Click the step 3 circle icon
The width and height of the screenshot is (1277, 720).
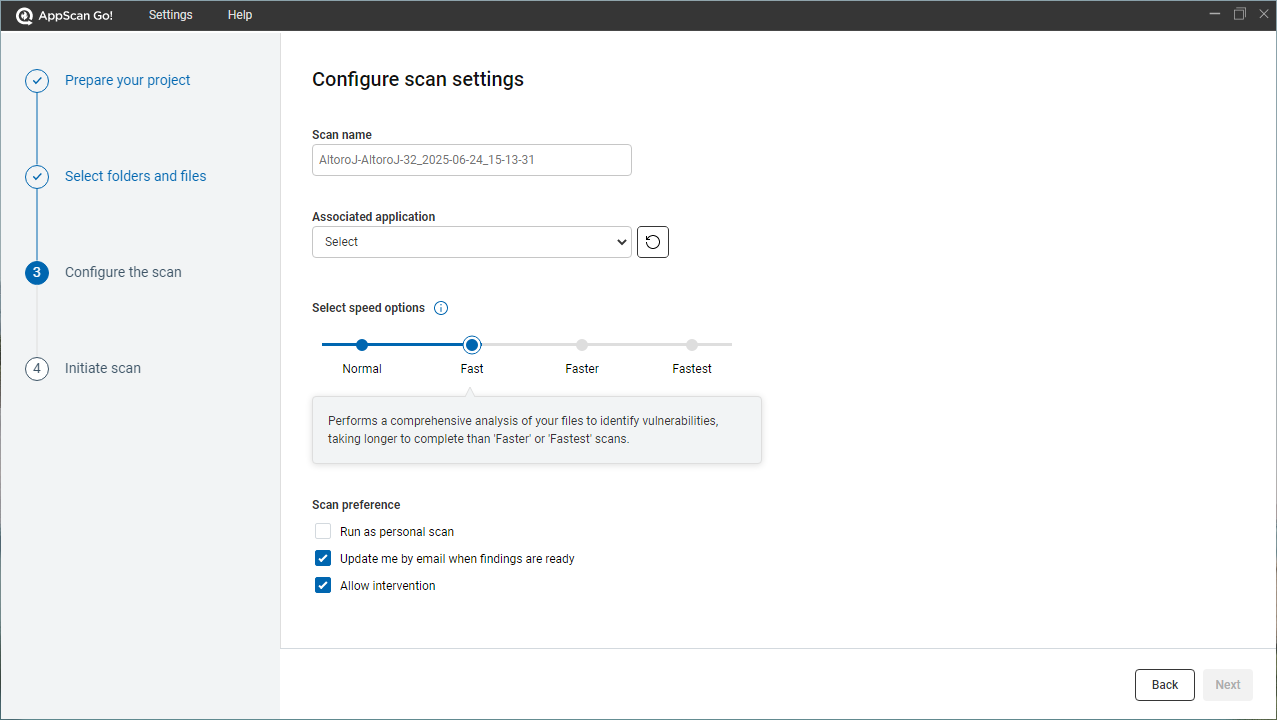click(x=37, y=273)
